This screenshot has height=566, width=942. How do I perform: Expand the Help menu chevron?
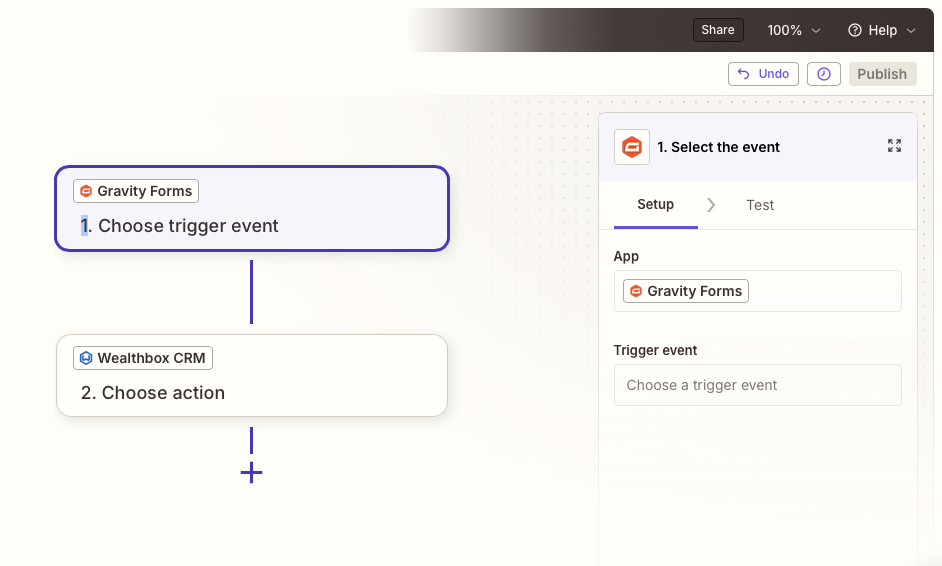tap(911, 31)
